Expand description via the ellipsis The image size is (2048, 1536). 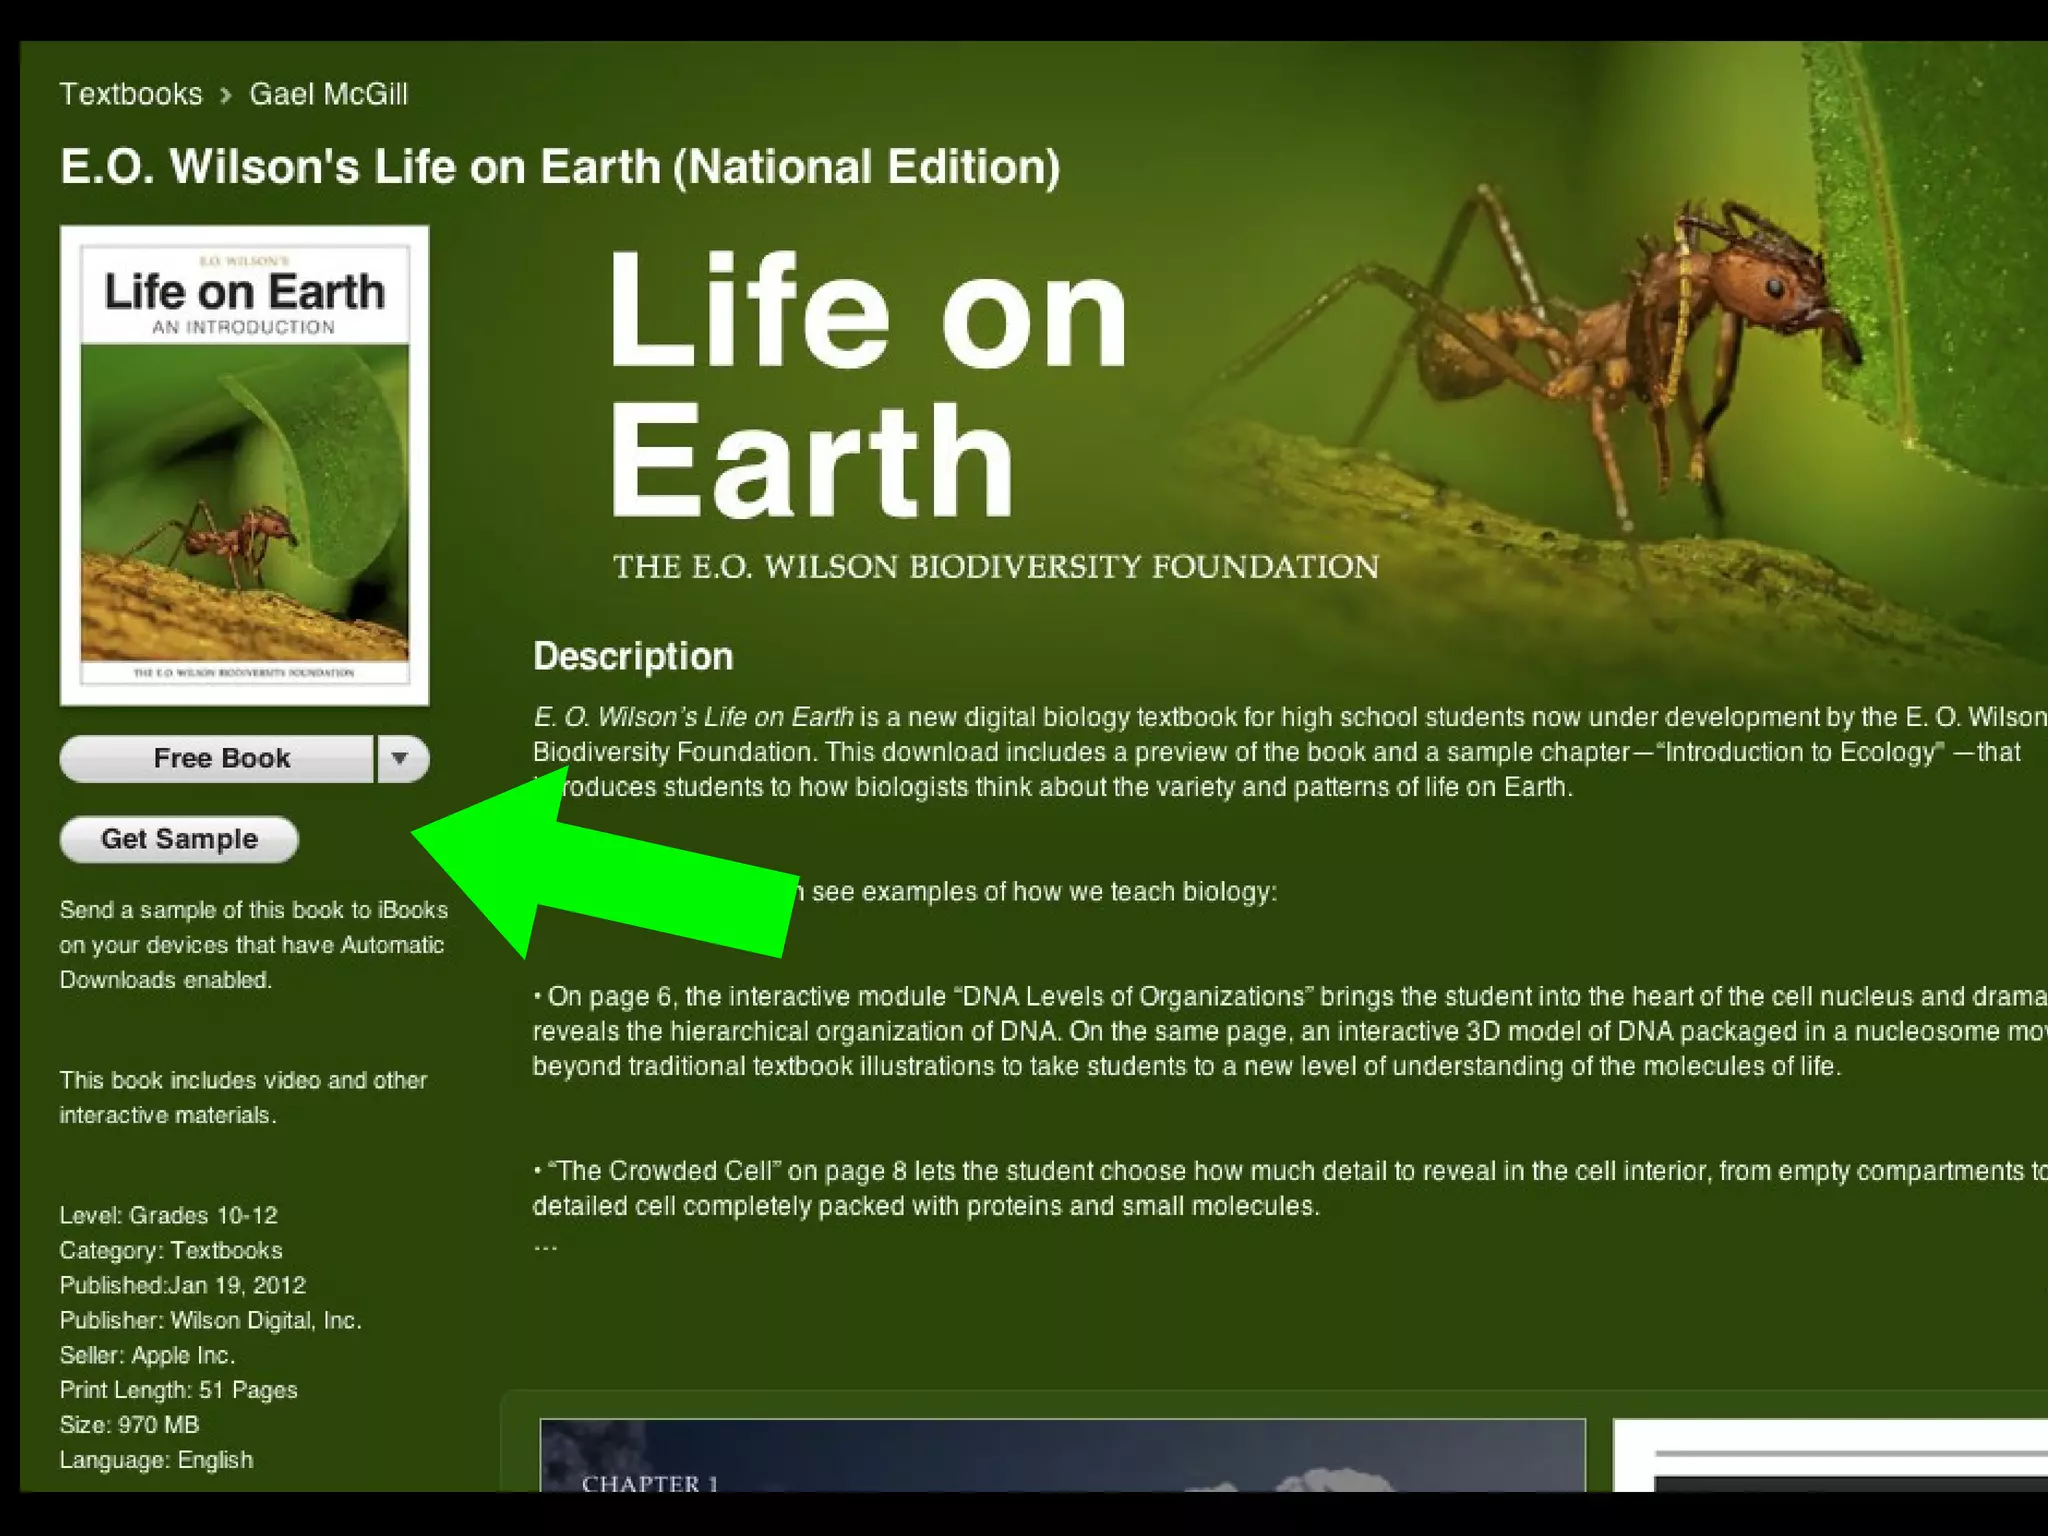(x=545, y=1247)
